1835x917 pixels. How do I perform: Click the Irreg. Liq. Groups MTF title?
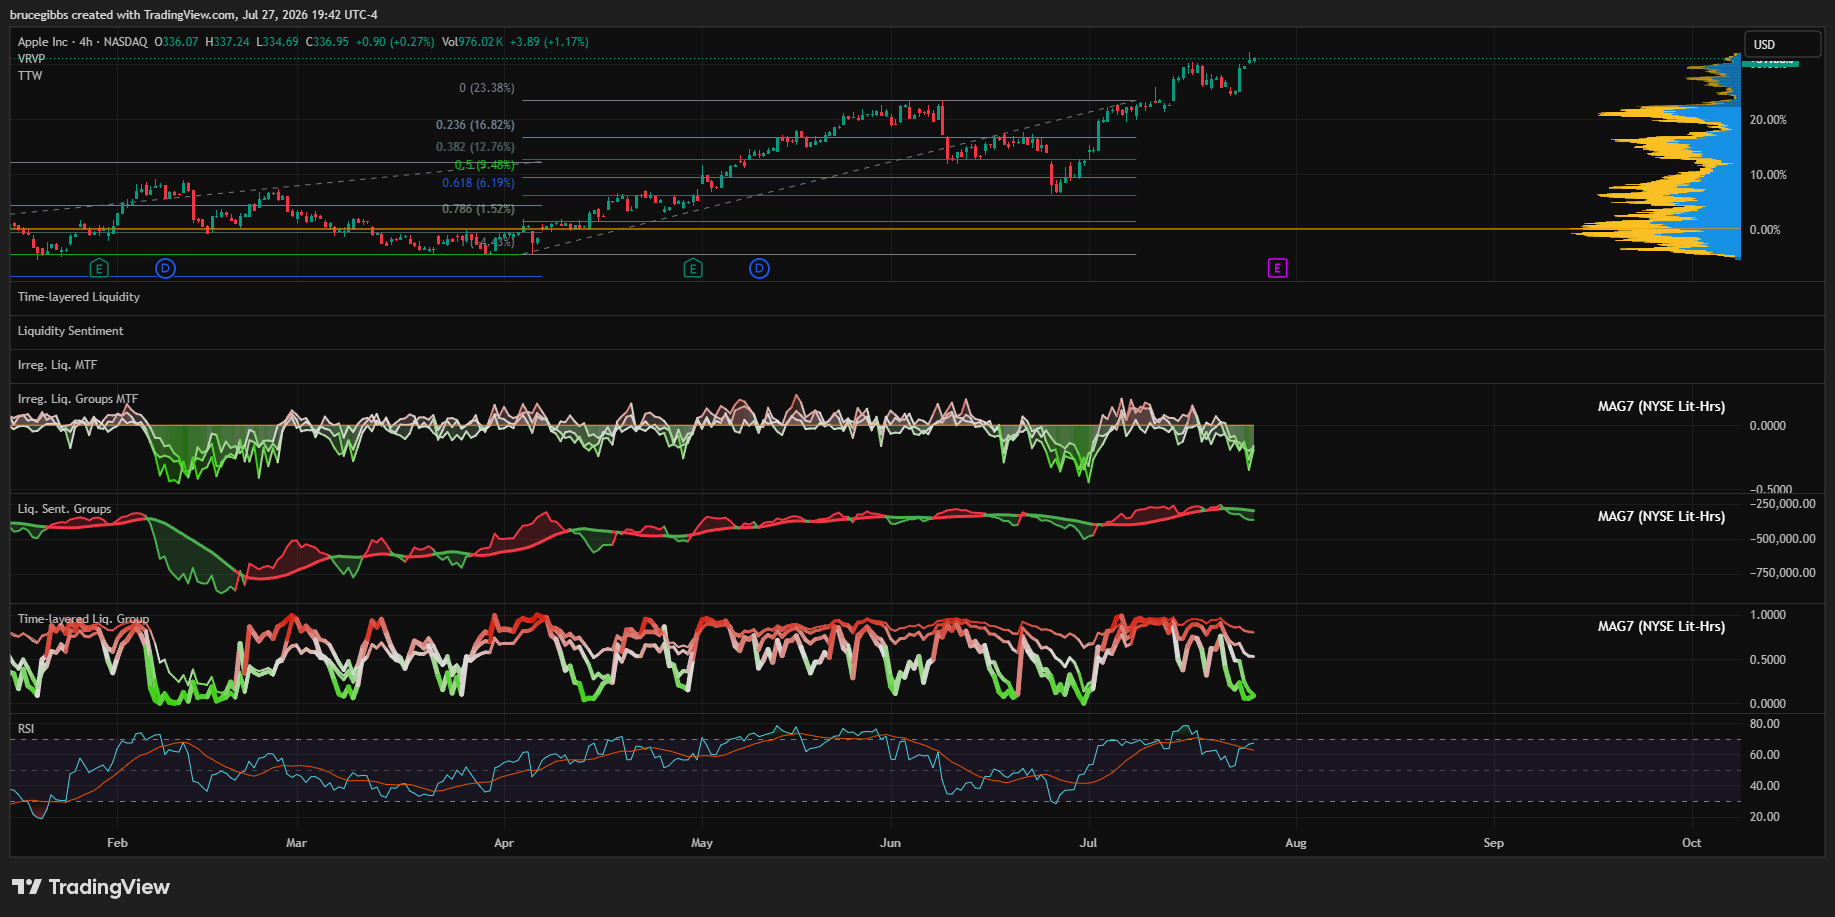click(x=78, y=399)
